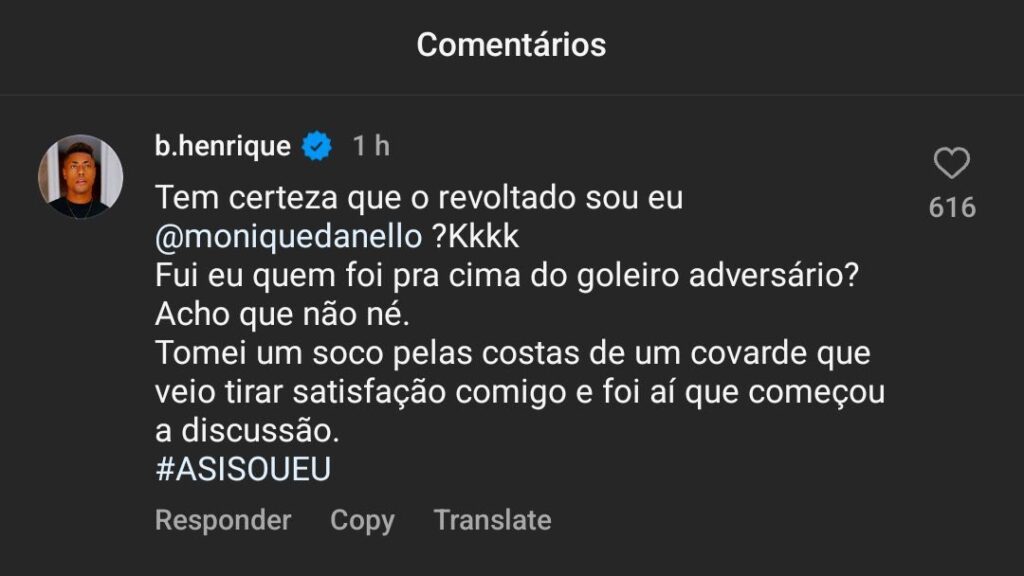Screen dimensions: 1024x576
Task: View the 616 likes count
Action: pyautogui.click(x=951, y=207)
